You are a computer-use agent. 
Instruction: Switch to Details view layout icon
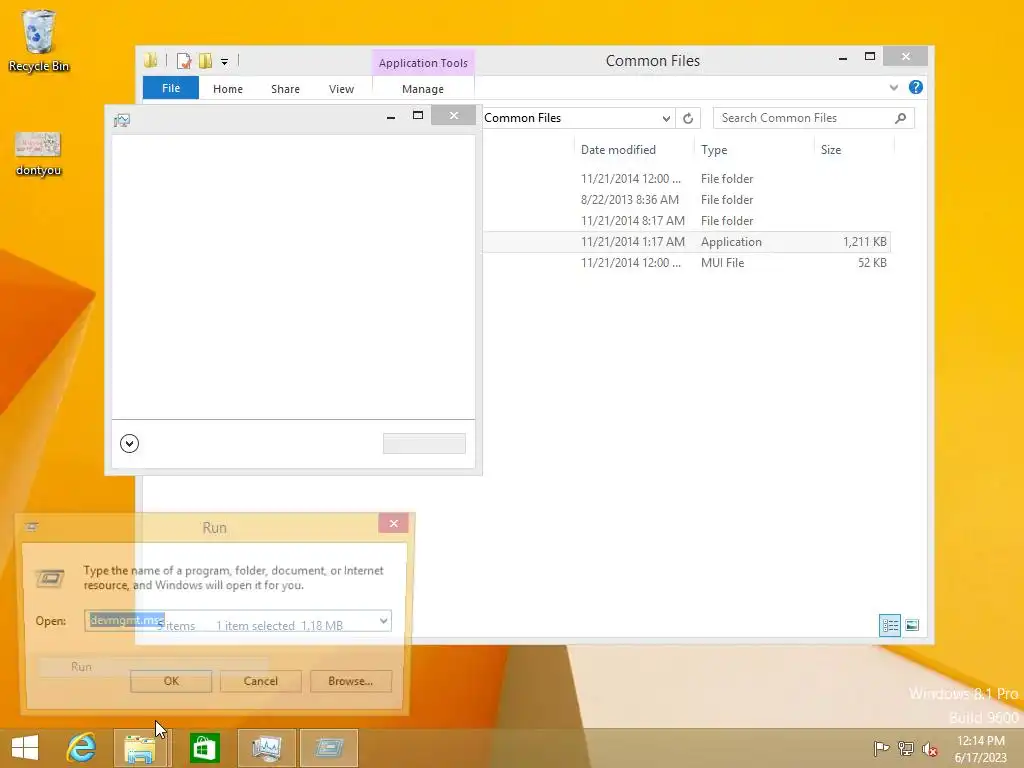[889, 626]
